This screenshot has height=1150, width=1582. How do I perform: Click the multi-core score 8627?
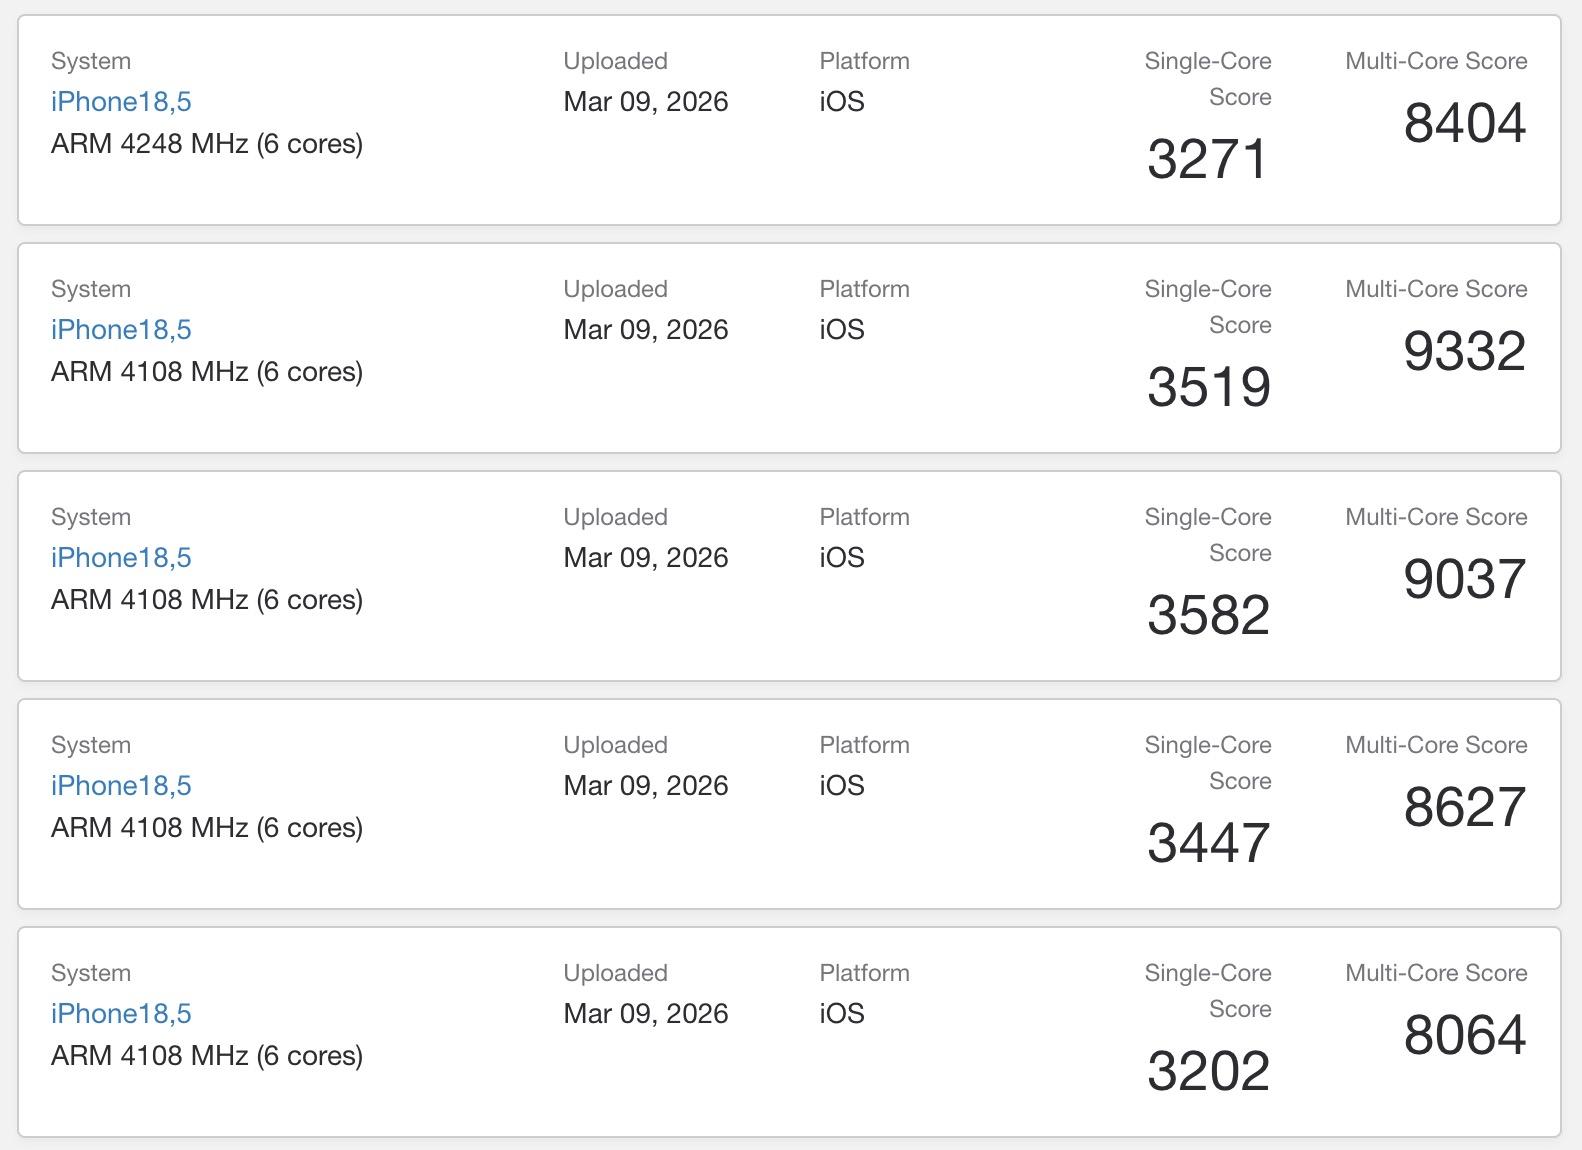coord(1464,808)
